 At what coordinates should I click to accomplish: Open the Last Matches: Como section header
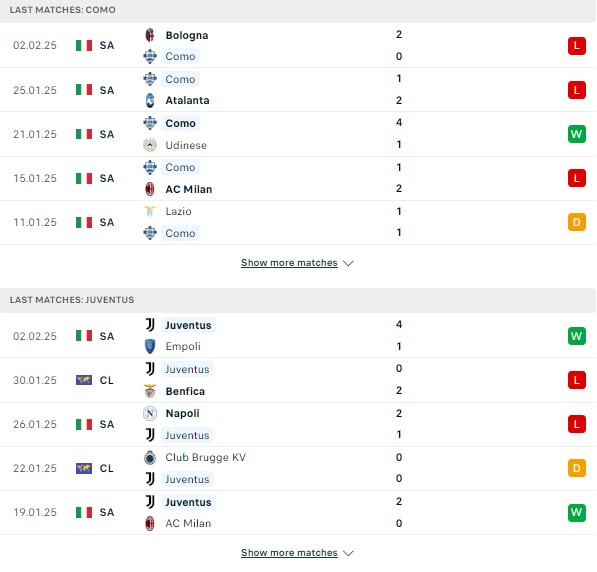pyautogui.click(x=298, y=10)
